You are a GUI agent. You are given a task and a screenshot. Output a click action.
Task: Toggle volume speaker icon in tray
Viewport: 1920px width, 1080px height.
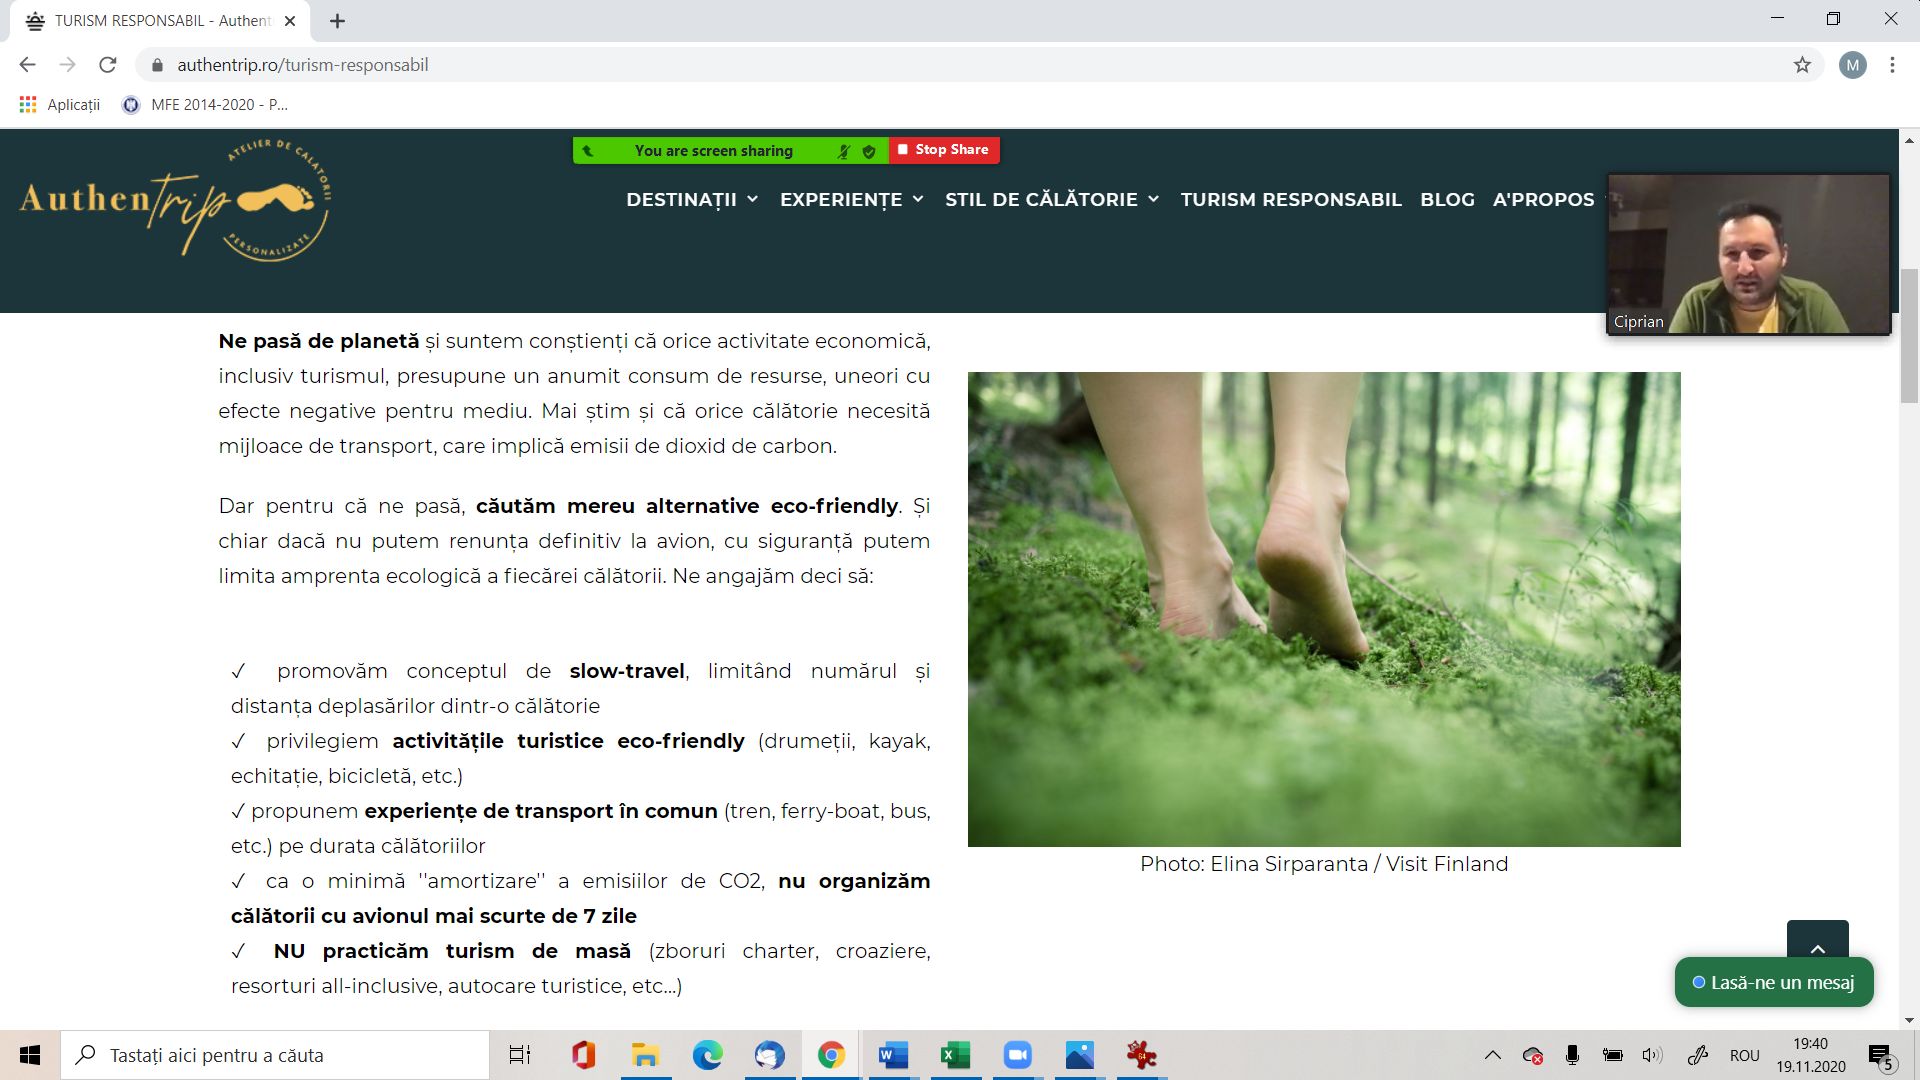tap(1651, 1055)
